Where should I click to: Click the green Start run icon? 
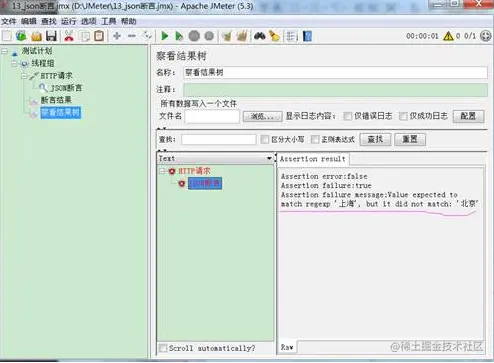click(165, 36)
